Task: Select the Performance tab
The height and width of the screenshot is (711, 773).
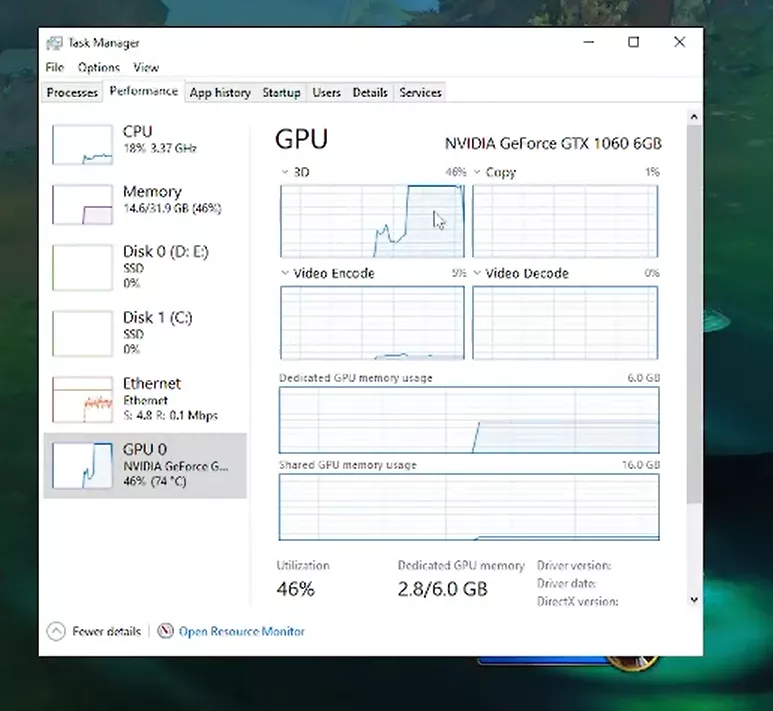Action: [143, 91]
